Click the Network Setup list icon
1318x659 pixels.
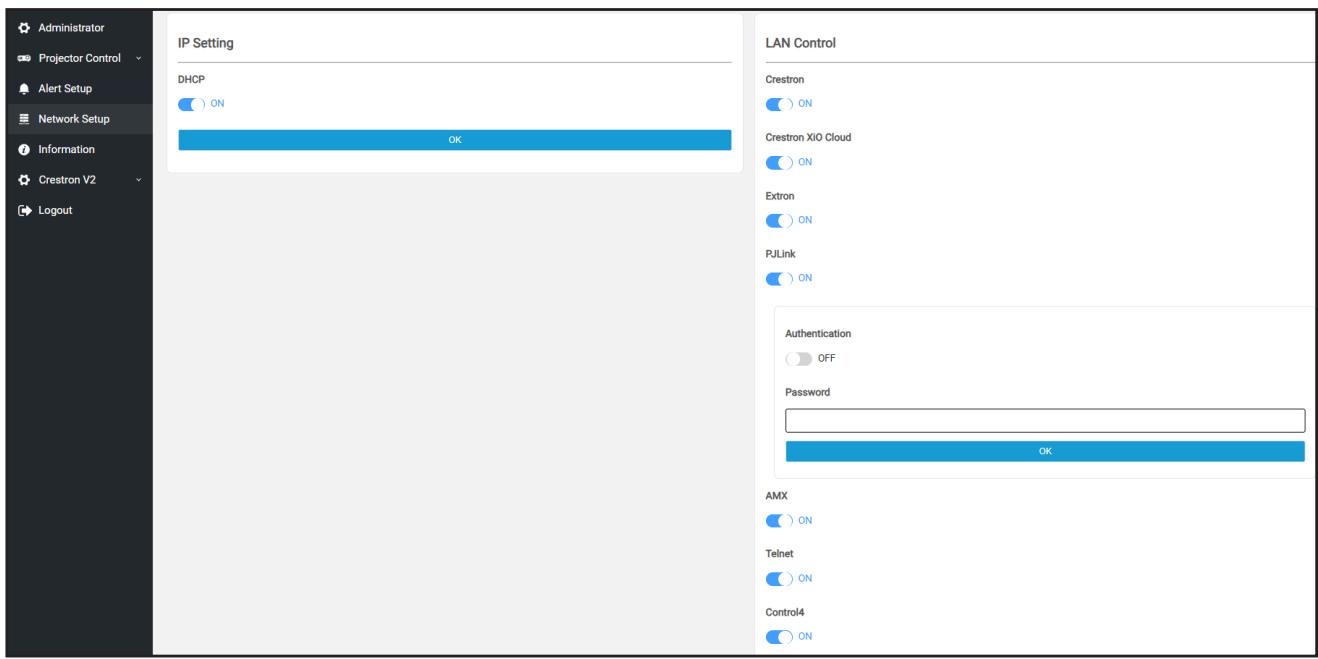25,119
